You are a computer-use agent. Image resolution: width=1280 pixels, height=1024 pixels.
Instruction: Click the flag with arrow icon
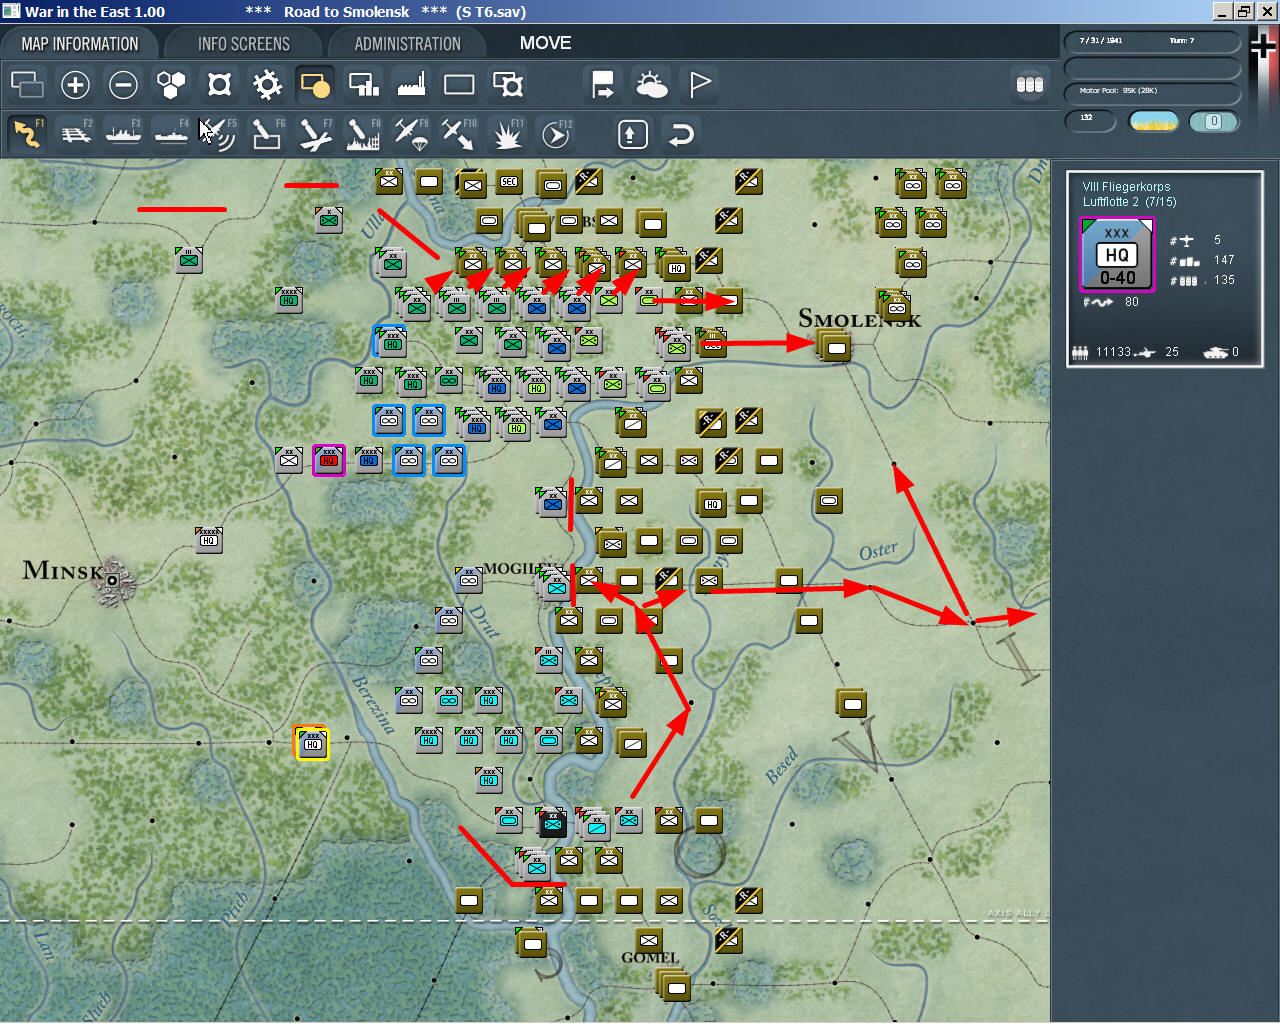(603, 85)
